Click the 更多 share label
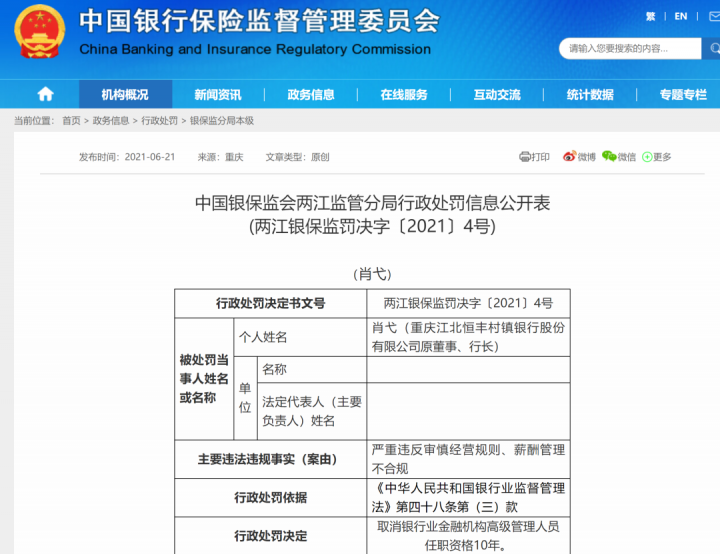Viewport: 720px width, 554px height. pyautogui.click(x=662, y=157)
